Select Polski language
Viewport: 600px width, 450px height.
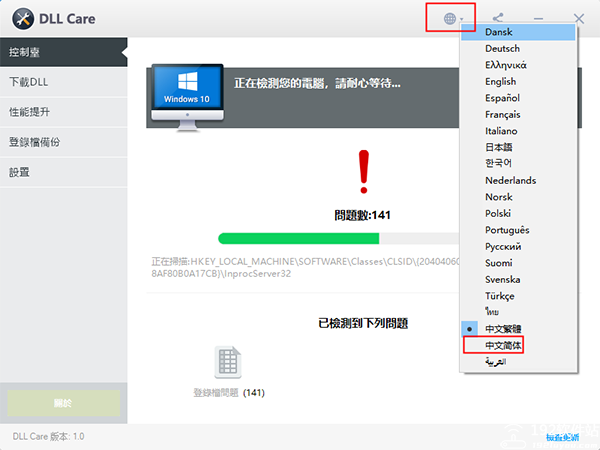point(518,213)
